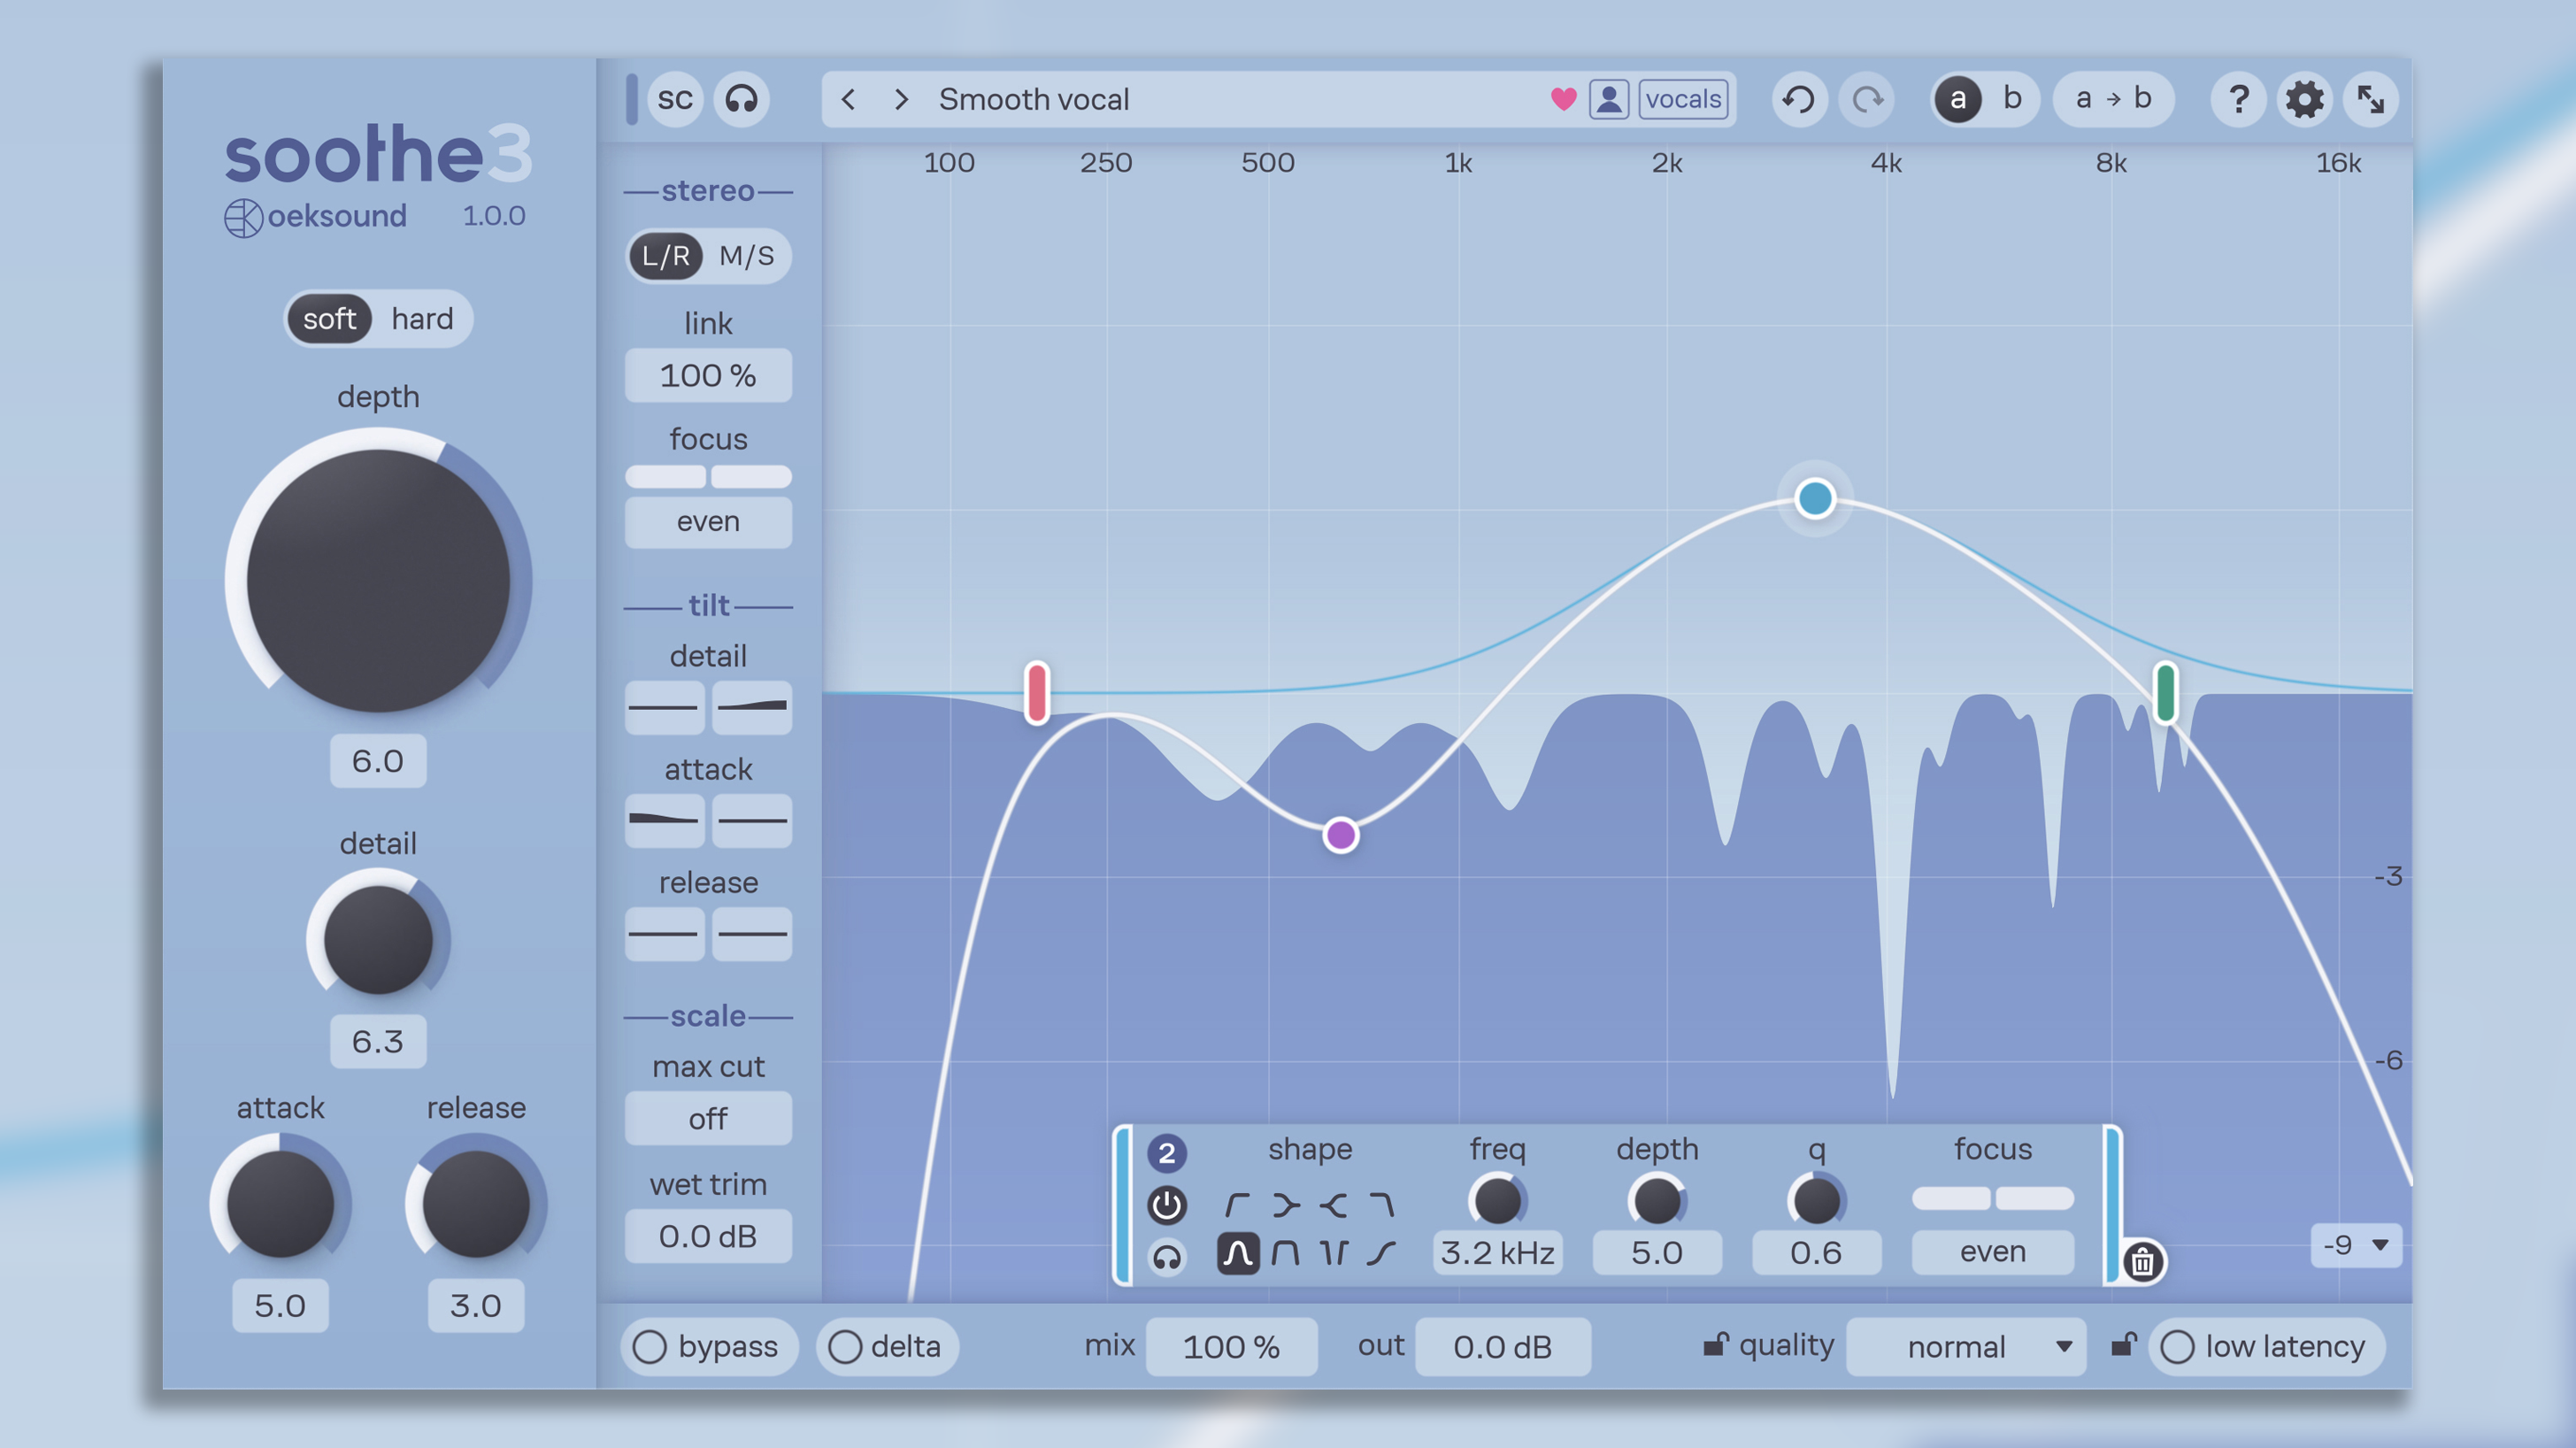2576x1448 pixels.
Task: Click the stereo focus value even
Action: [x=708, y=521]
